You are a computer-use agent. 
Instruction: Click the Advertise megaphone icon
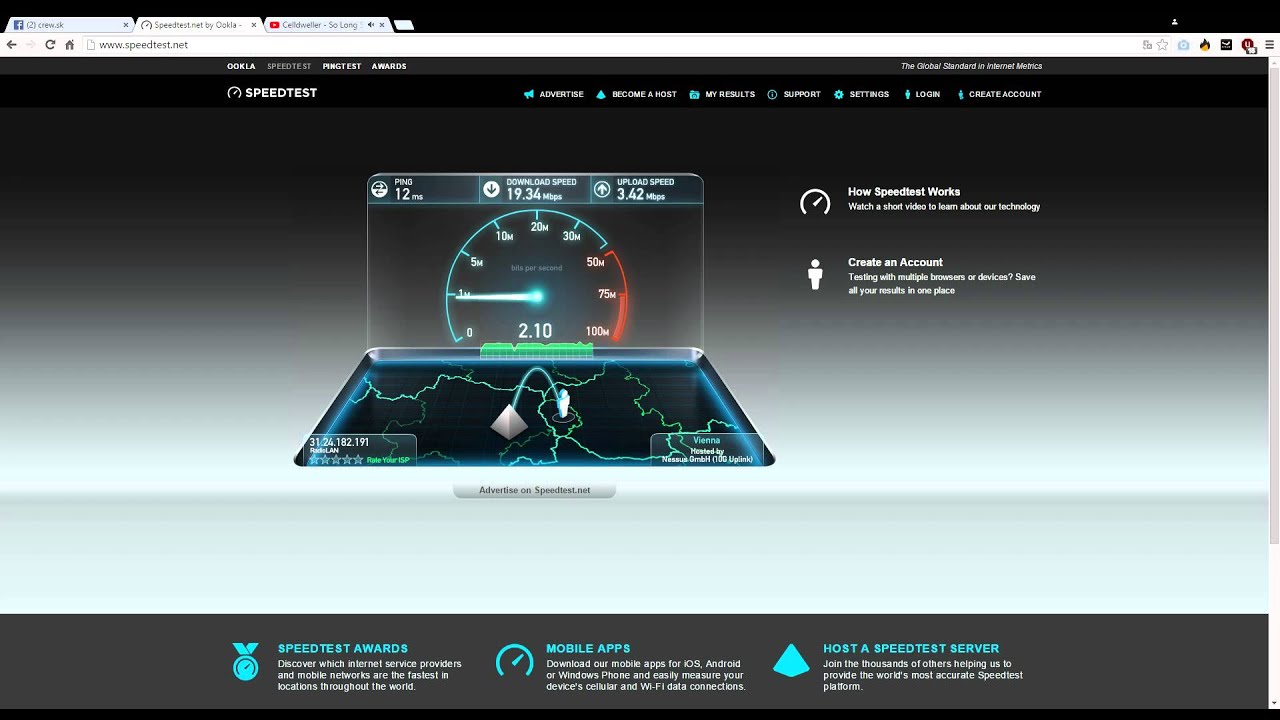tap(529, 94)
